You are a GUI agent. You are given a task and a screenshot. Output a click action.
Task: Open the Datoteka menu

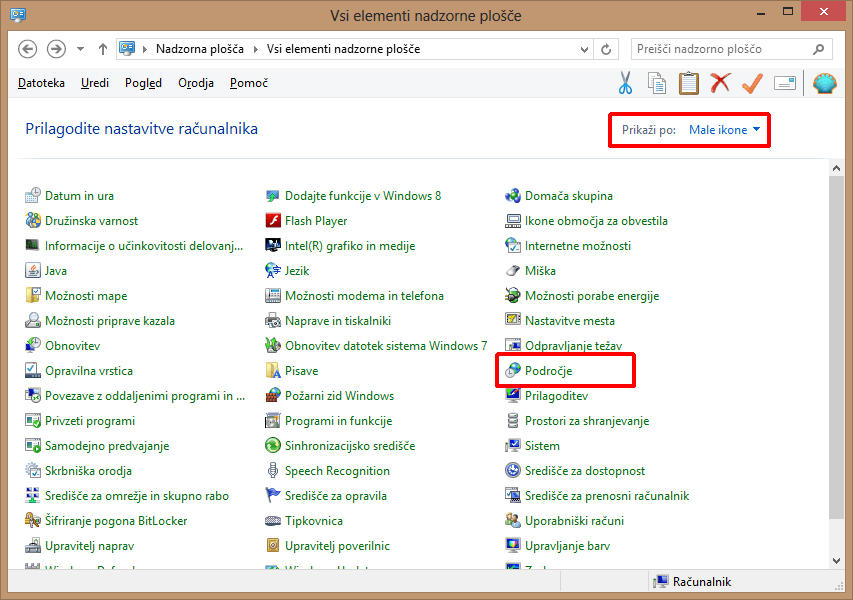(41, 83)
